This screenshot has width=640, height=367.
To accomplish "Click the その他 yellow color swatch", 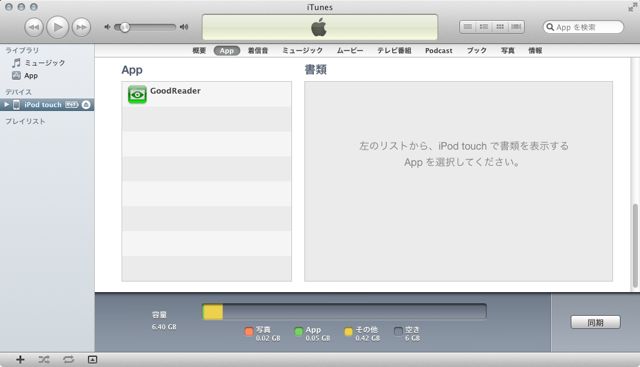I will tap(349, 331).
